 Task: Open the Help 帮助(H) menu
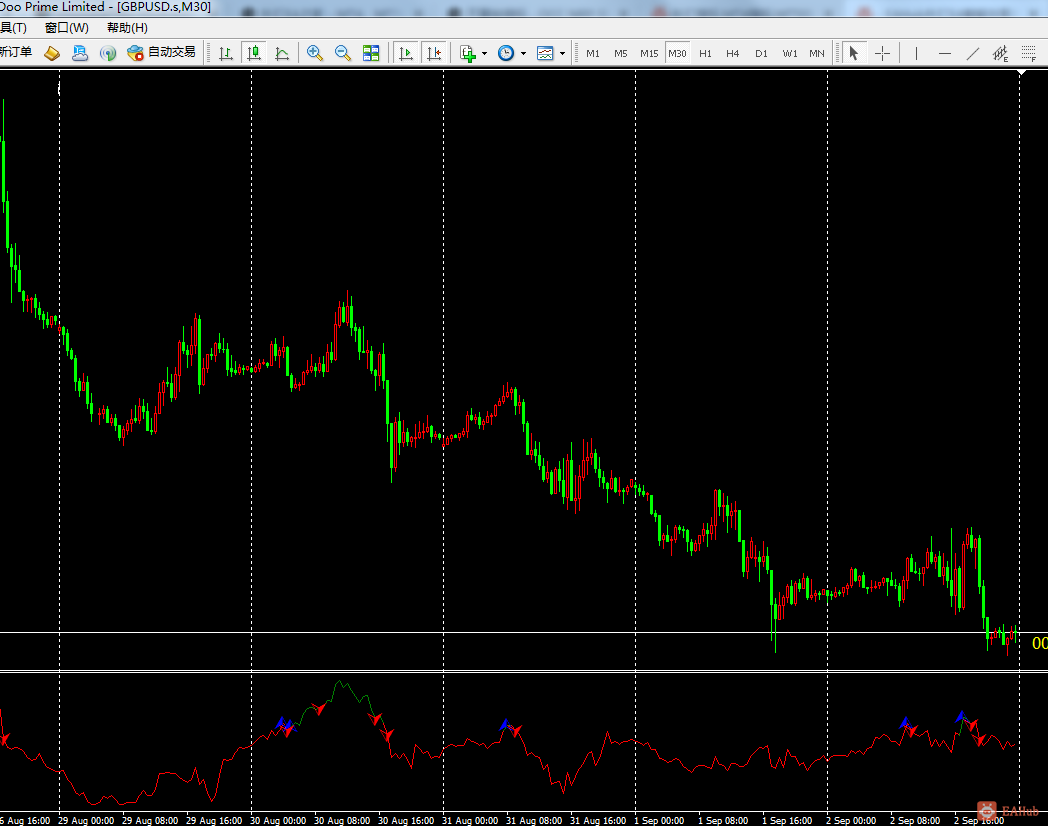(127, 27)
